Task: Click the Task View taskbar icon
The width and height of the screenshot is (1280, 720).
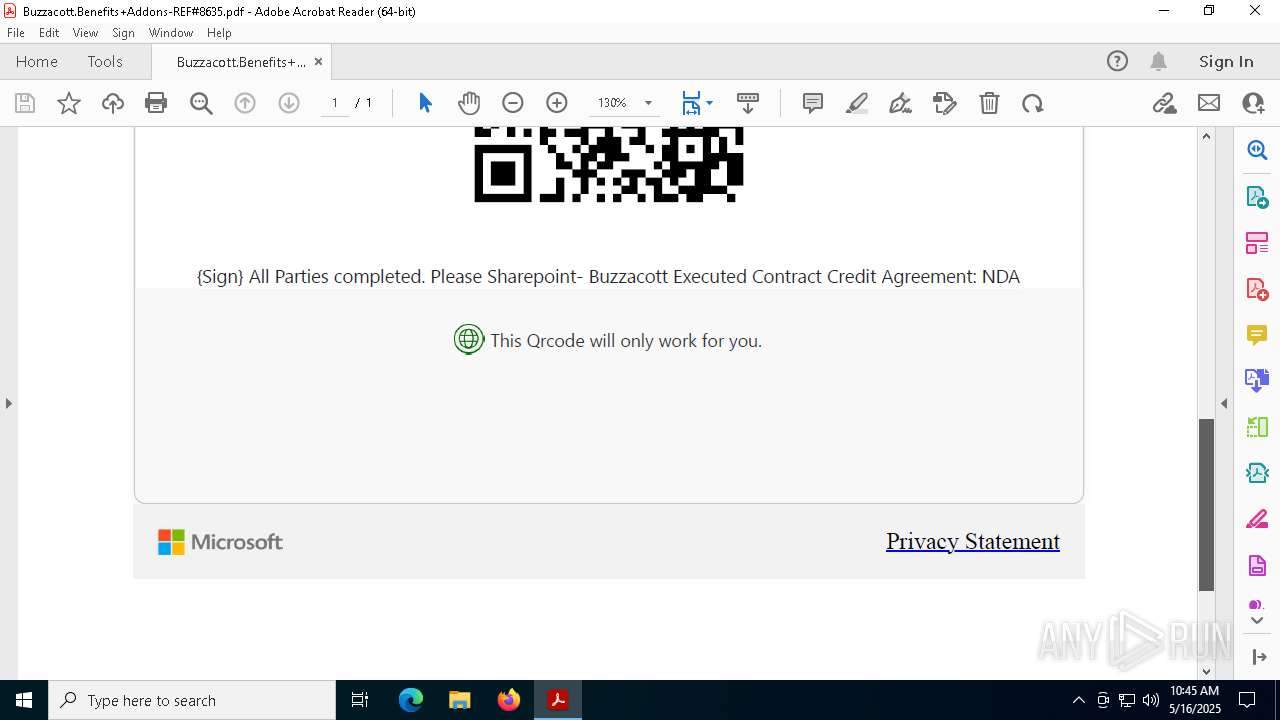Action: point(361,700)
